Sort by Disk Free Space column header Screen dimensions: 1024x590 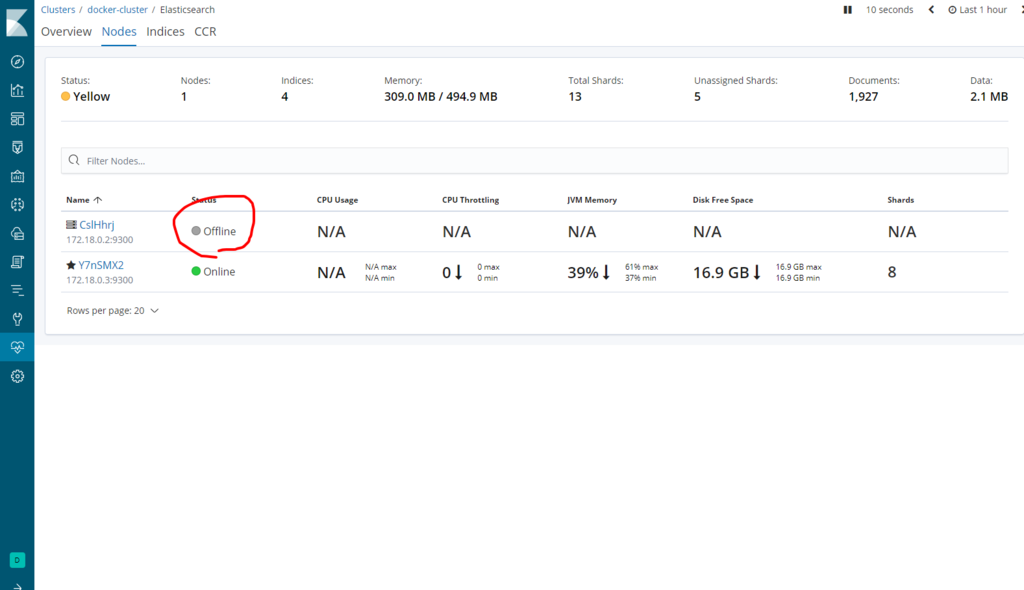pyautogui.click(x=723, y=200)
